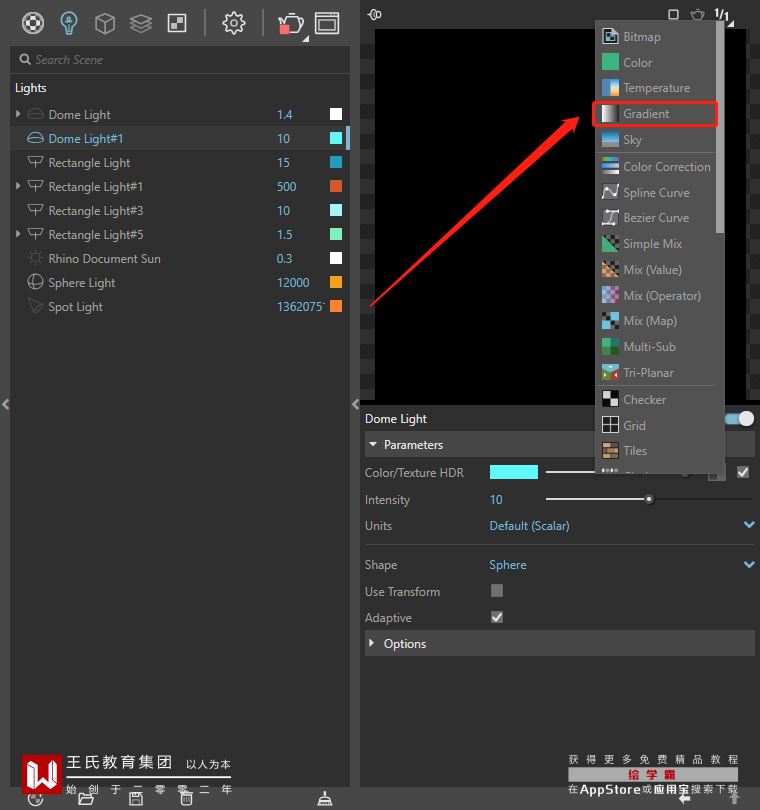This screenshot has width=760, height=810.
Task: Open the Geometry tab cube icon
Action: (105, 23)
